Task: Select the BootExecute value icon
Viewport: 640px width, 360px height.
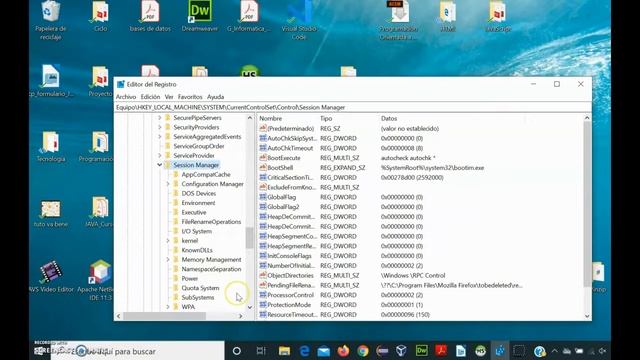Action: tap(263, 158)
